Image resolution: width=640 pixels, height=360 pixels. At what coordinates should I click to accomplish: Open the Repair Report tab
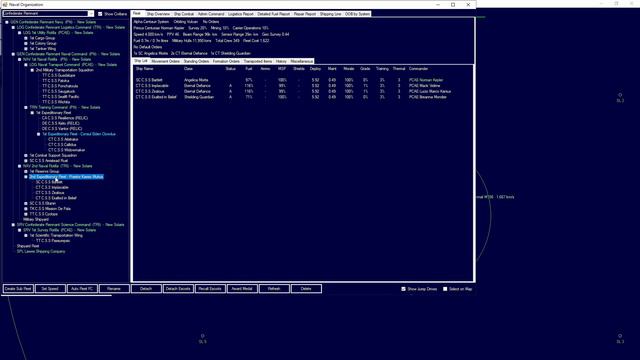point(305,14)
